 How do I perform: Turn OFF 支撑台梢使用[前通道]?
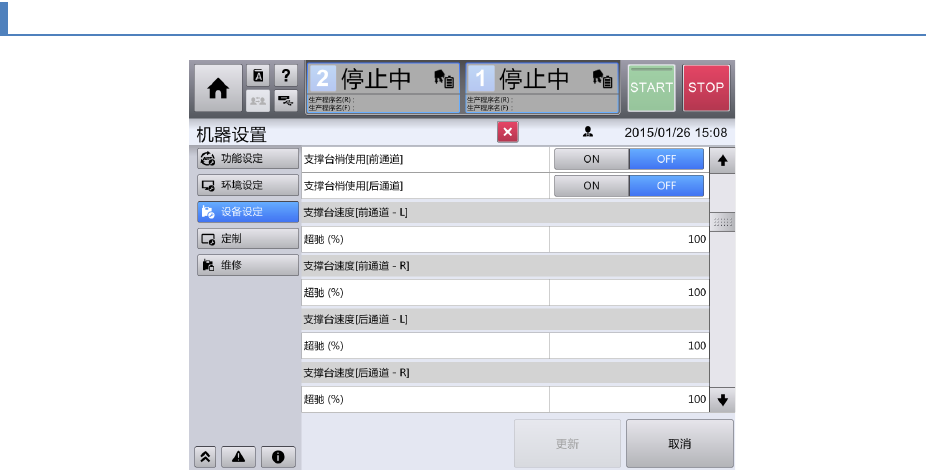[x=666, y=159]
